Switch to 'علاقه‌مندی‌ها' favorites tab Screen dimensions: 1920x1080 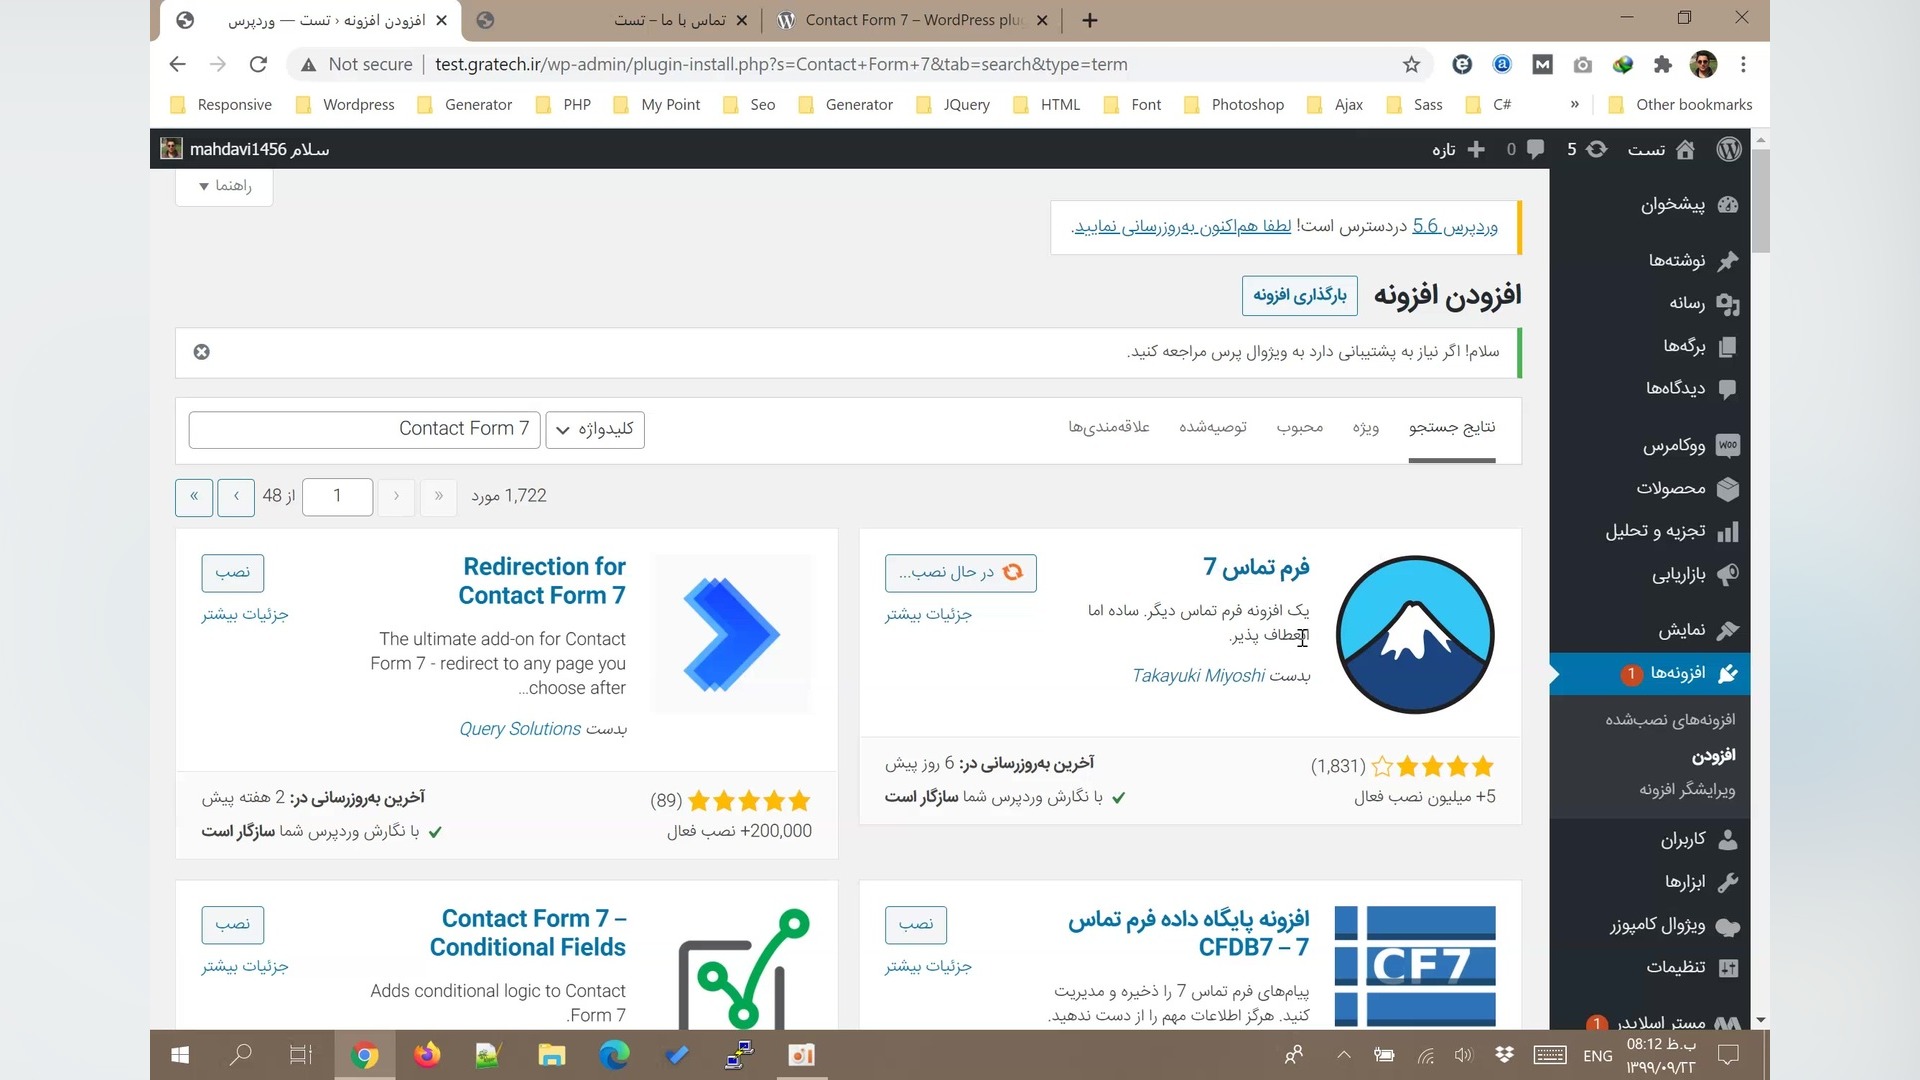point(1109,428)
